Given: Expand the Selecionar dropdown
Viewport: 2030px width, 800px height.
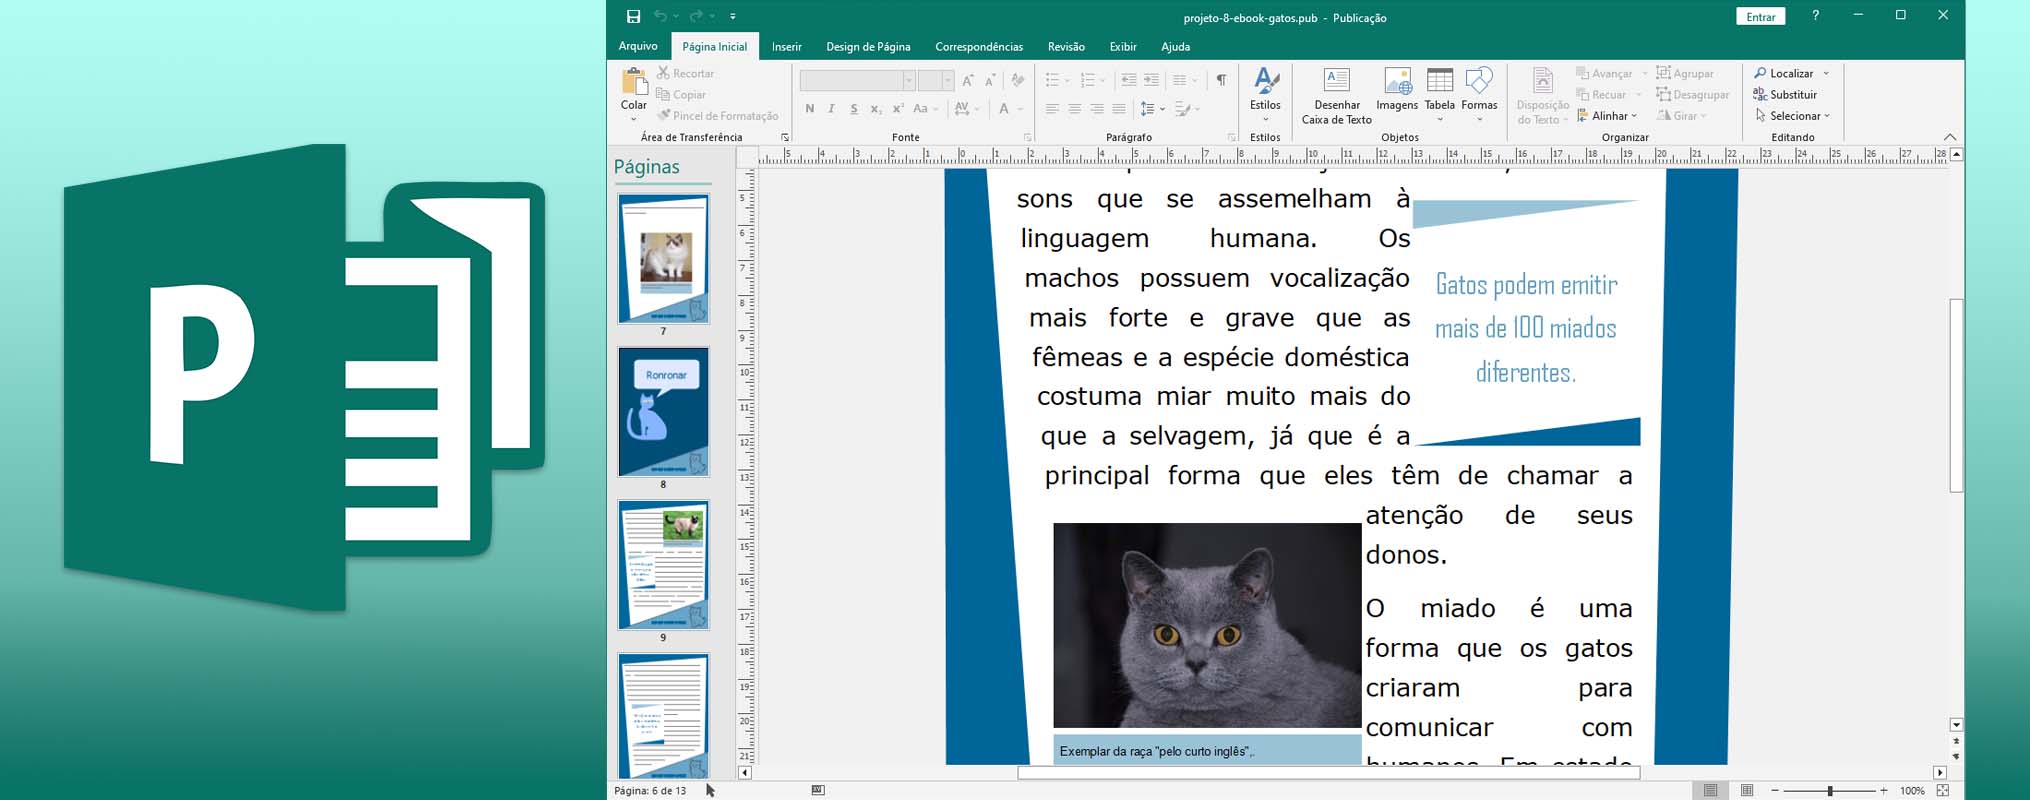Looking at the screenshot, I should (x=1794, y=116).
